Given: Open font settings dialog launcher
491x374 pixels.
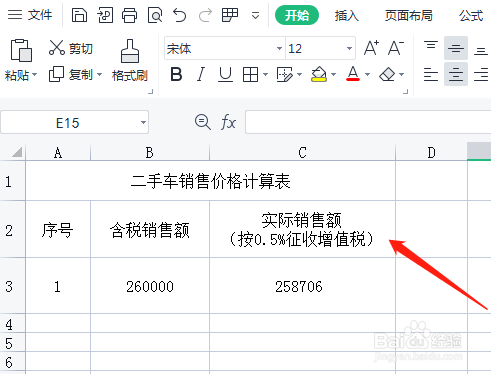Looking at the screenshot, I should click(x=405, y=91).
